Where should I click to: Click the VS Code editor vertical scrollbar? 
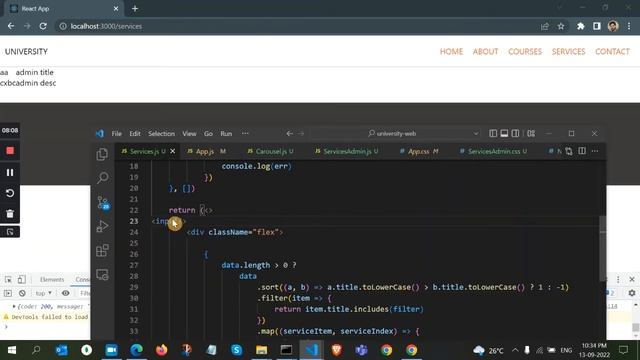click(x=602, y=249)
